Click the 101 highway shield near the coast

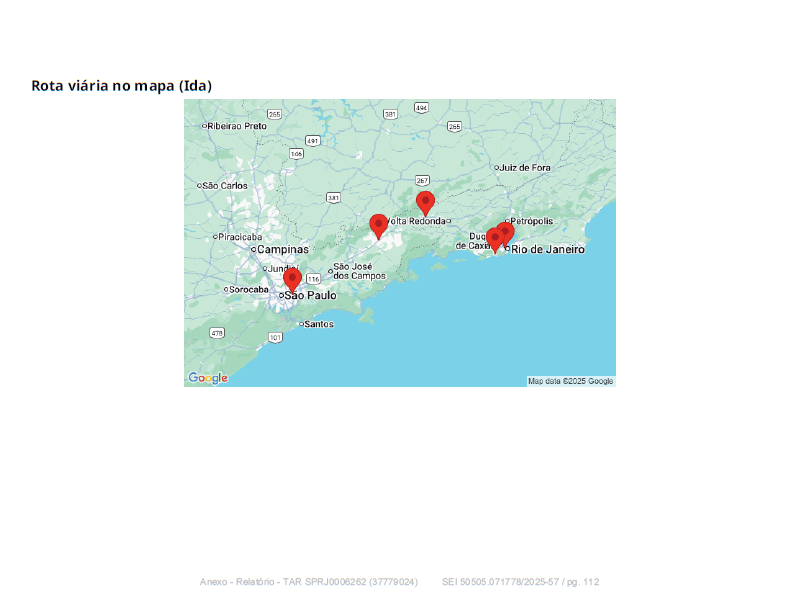(x=275, y=338)
